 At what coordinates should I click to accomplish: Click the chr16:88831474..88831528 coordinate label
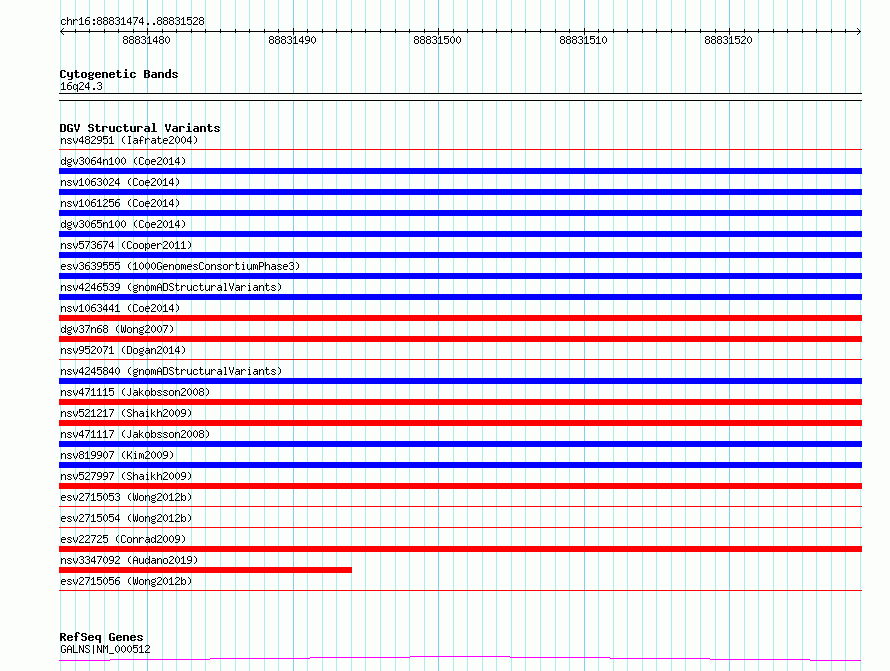[132, 21]
